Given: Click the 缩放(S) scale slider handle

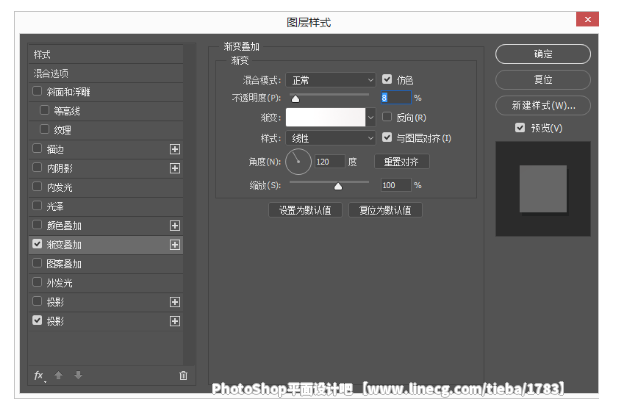Looking at the screenshot, I should click(x=338, y=185).
